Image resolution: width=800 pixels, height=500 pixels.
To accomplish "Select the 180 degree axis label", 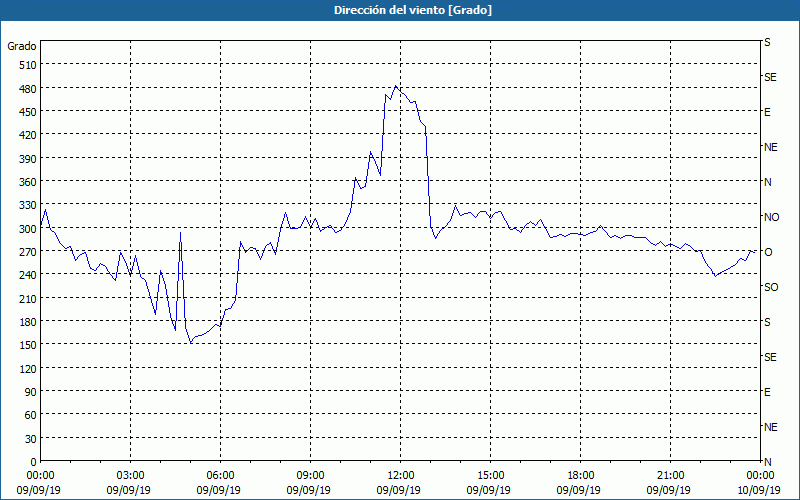I will point(28,322).
